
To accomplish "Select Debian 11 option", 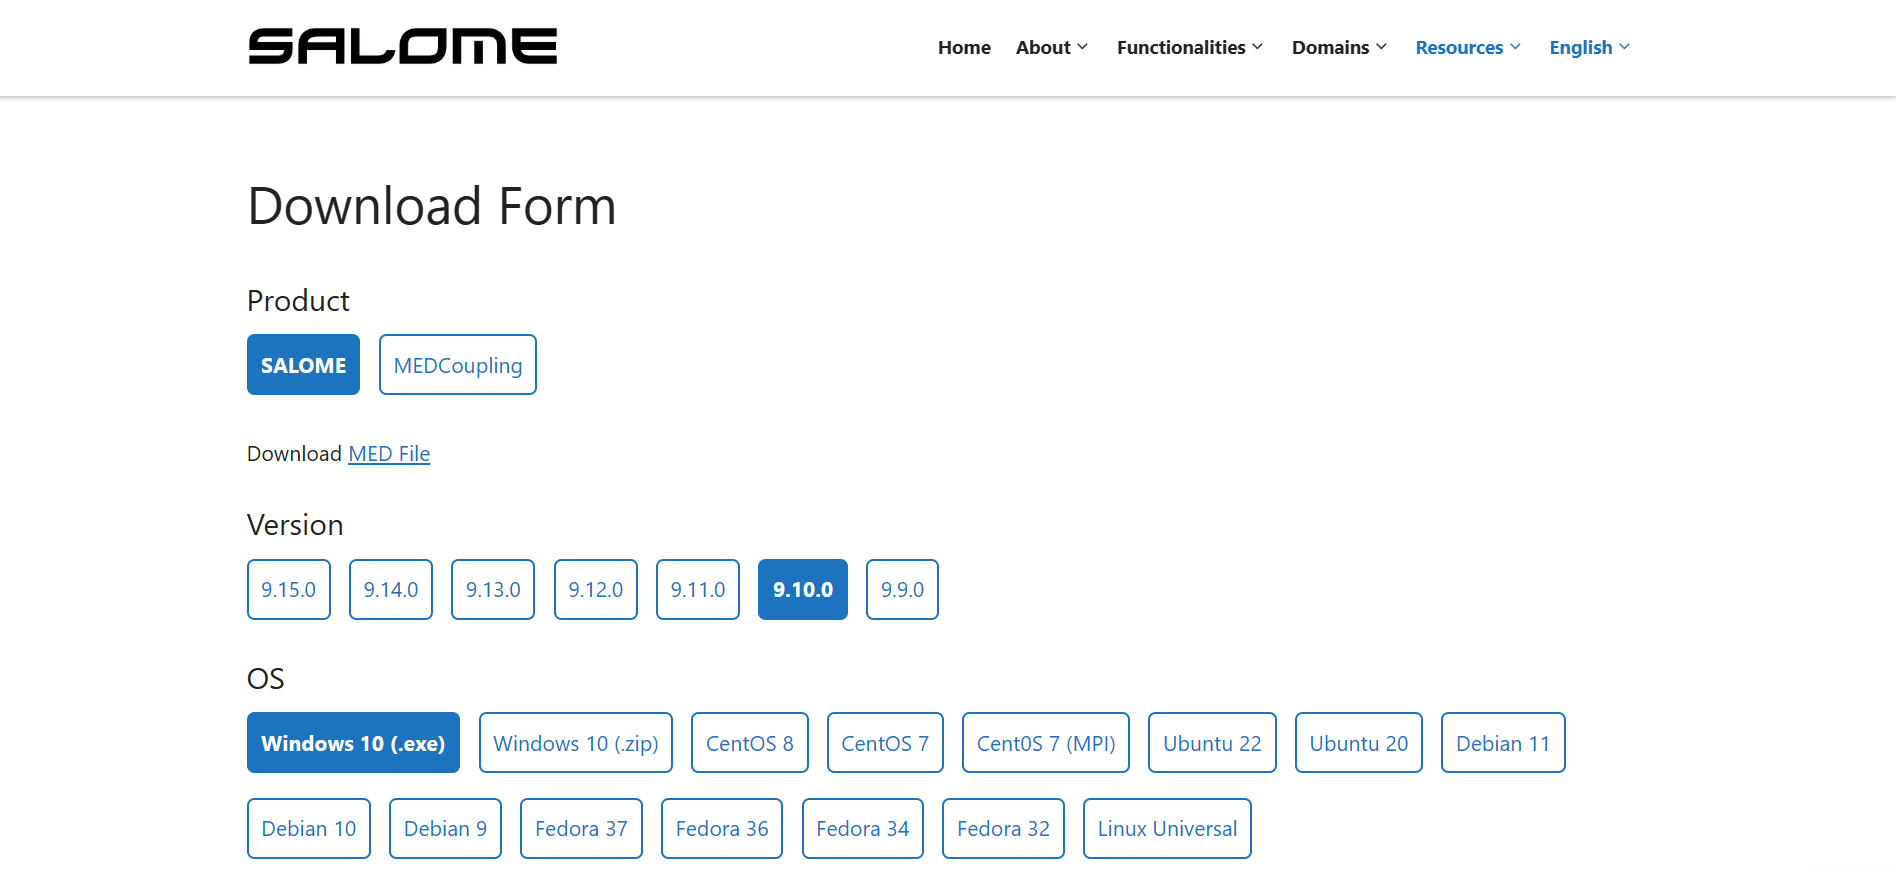I will 1503,743.
